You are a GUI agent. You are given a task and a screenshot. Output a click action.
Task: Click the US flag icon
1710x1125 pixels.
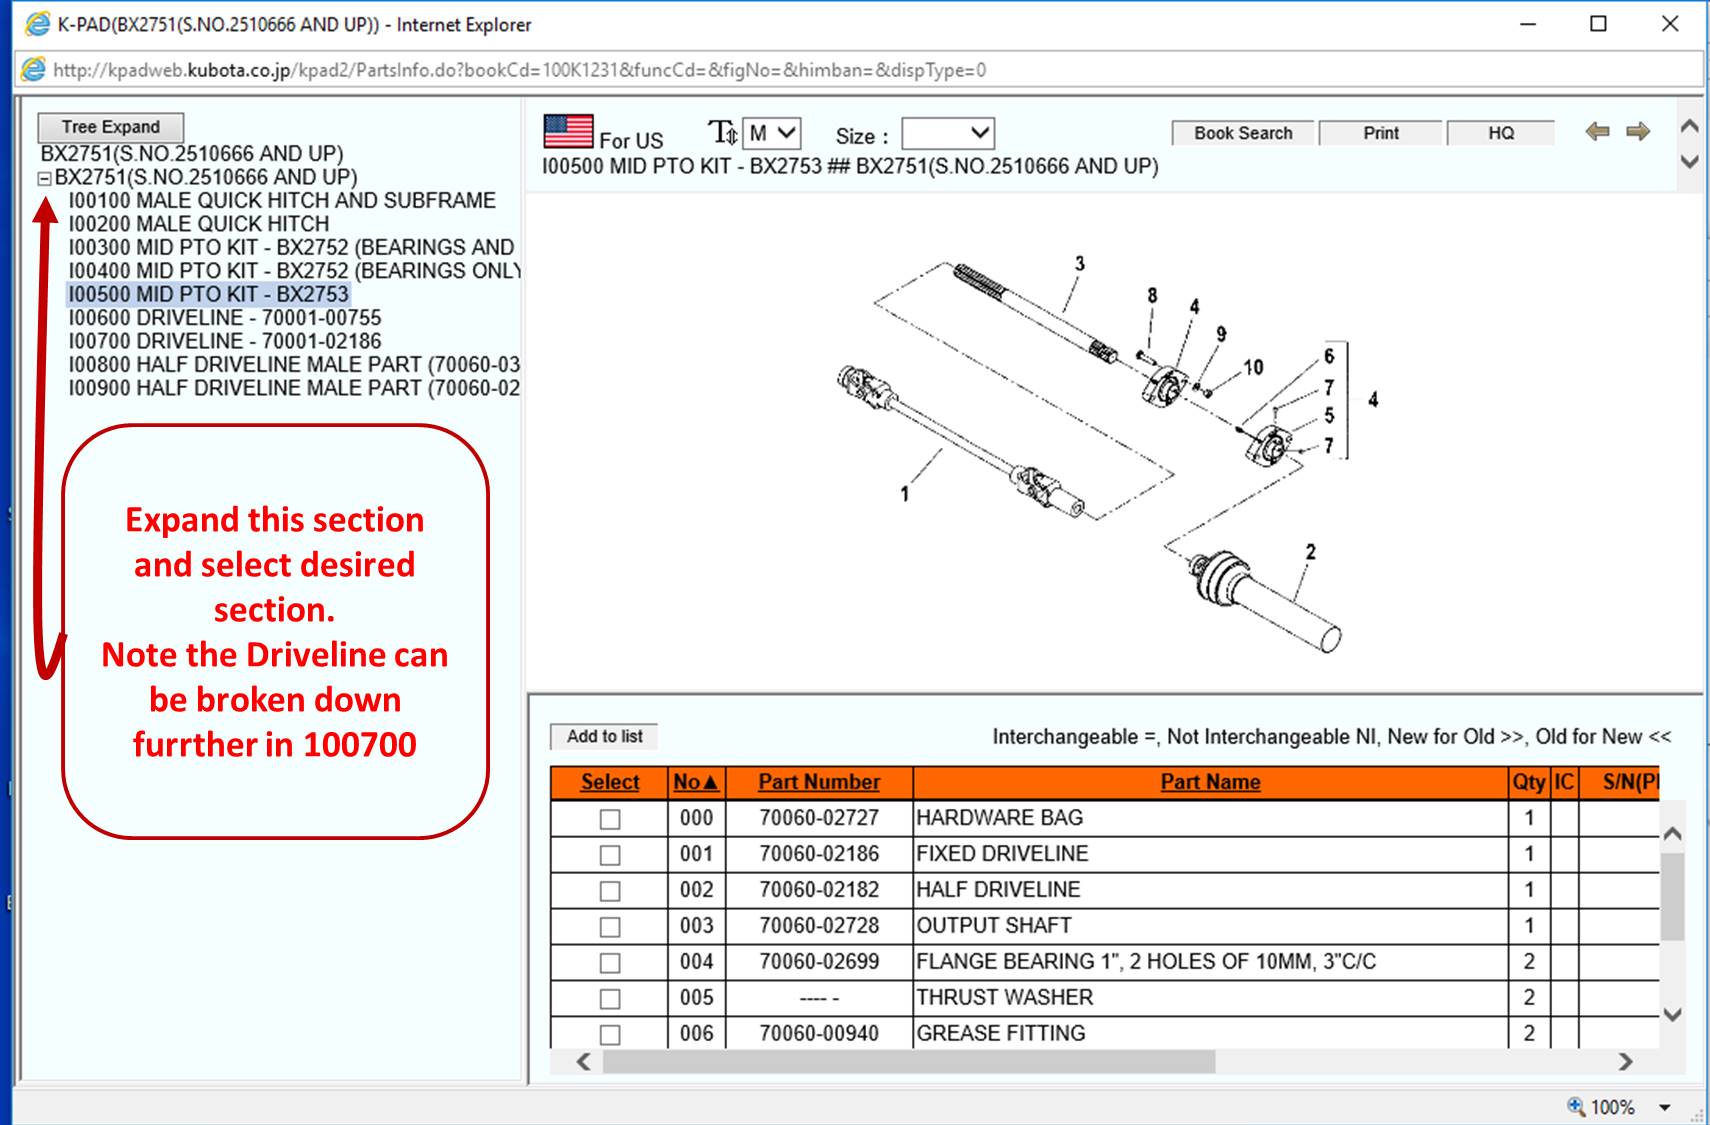point(568,132)
